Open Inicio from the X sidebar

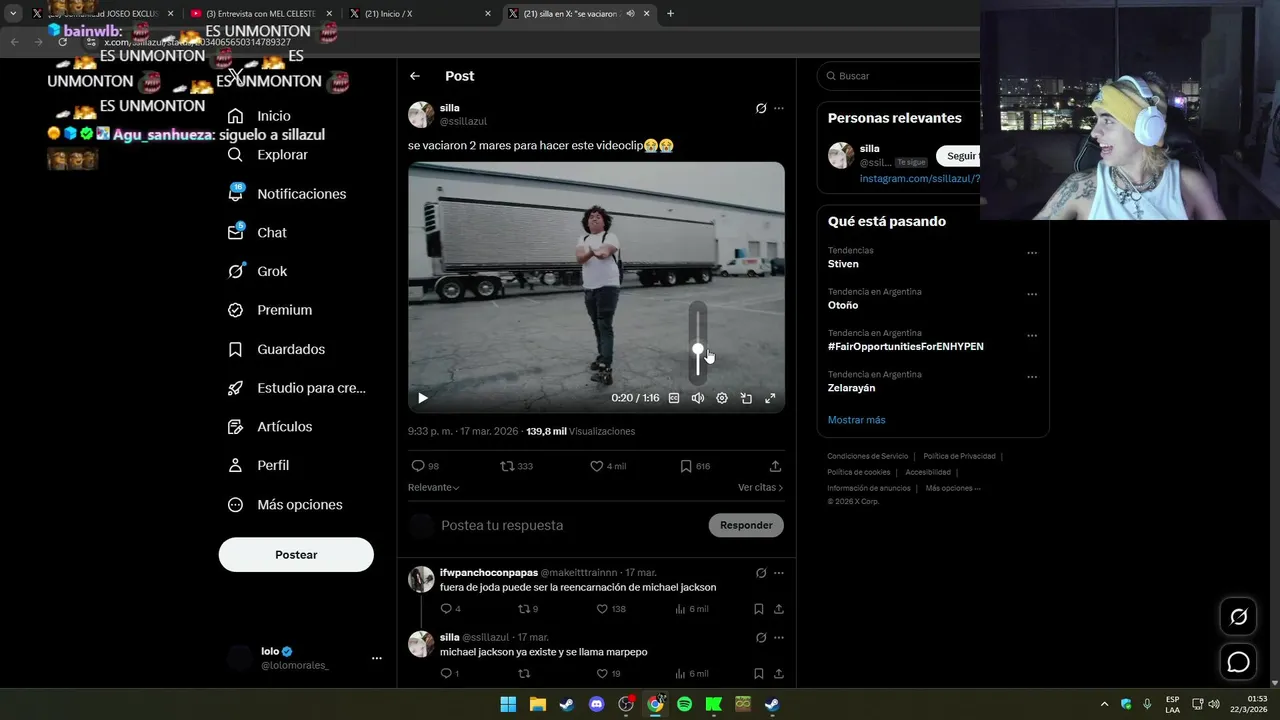[259, 116]
